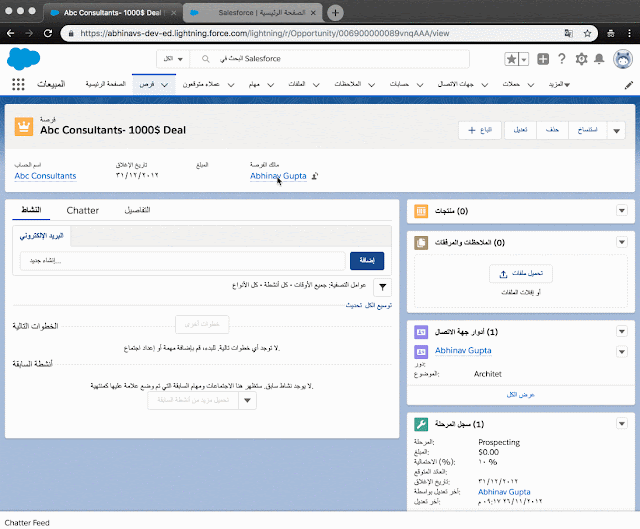Image resolution: width=640 pixels, height=529 pixels.
Task: Open Notes and Attachments actions dropdown
Action: point(622,242)
